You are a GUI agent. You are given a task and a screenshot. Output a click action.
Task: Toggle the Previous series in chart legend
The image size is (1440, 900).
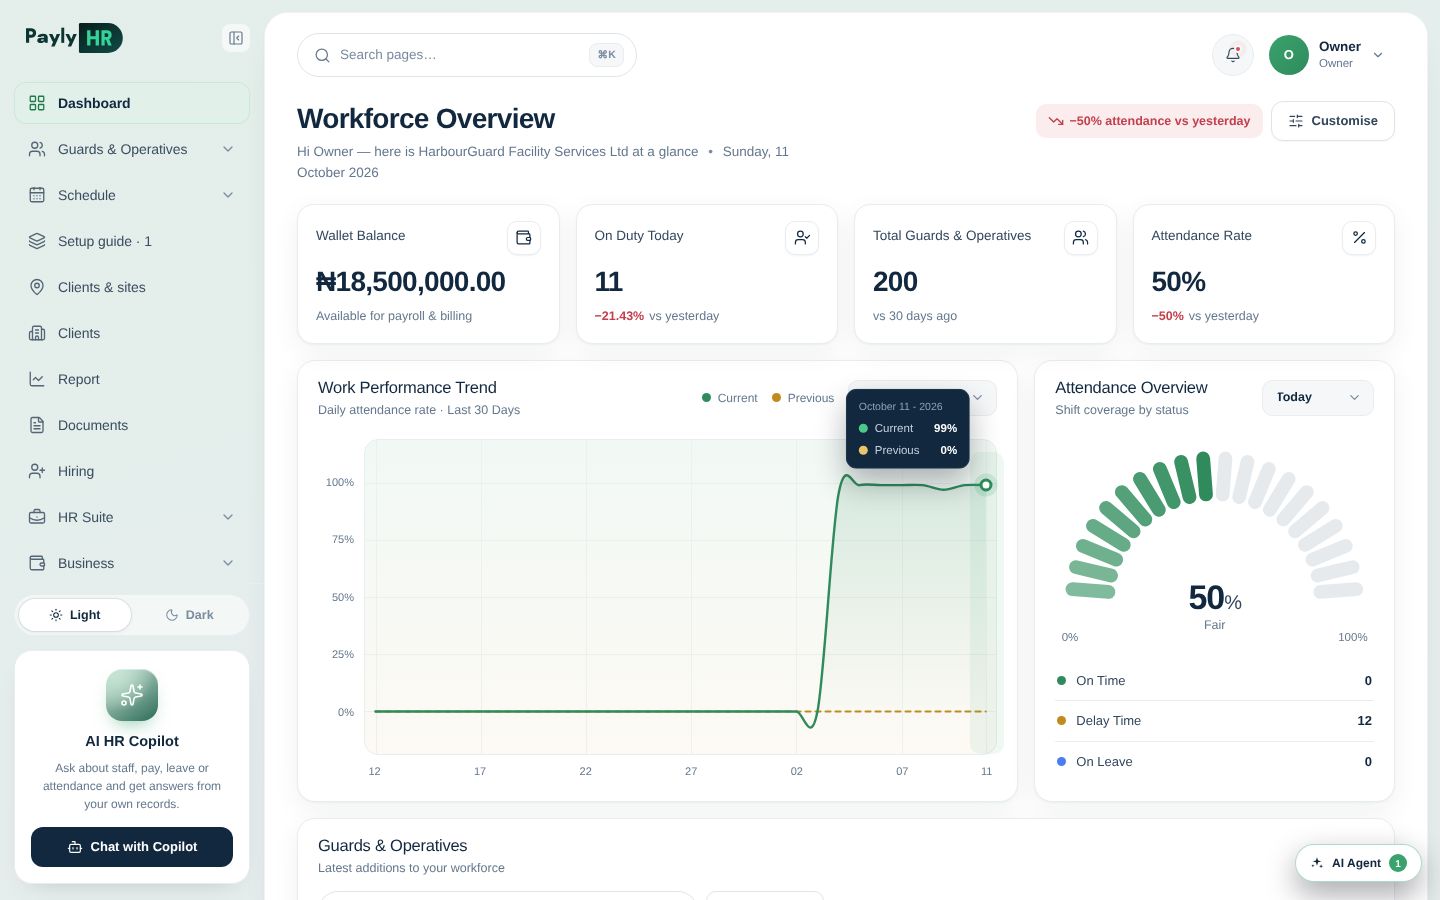pos(803,398)
